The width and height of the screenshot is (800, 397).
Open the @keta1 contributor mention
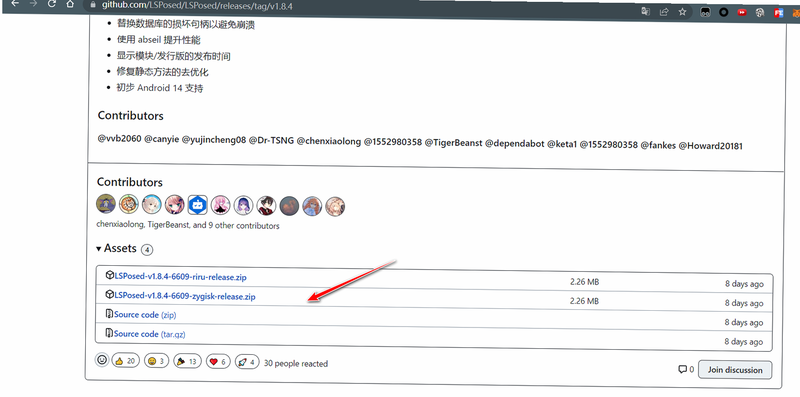click(x=562, y=144)
